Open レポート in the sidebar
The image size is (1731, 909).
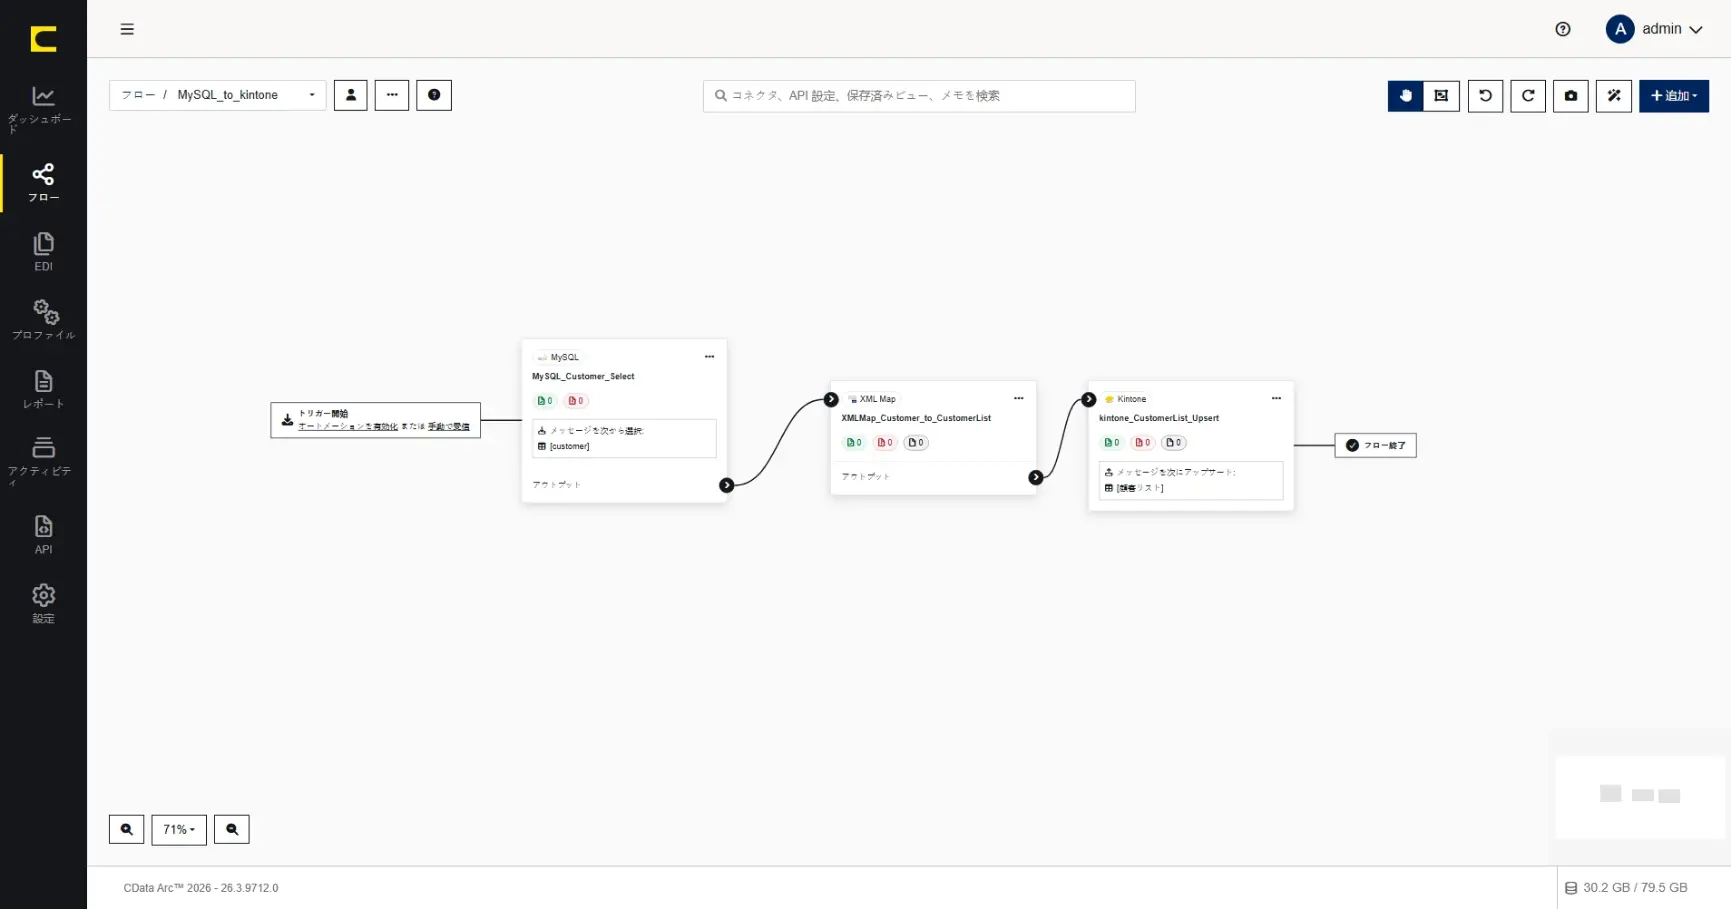43,389
